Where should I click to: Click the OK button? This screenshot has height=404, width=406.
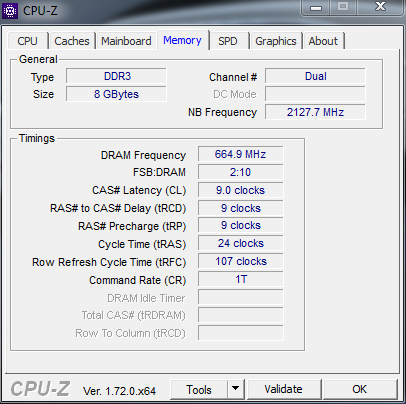coord(360,389)
